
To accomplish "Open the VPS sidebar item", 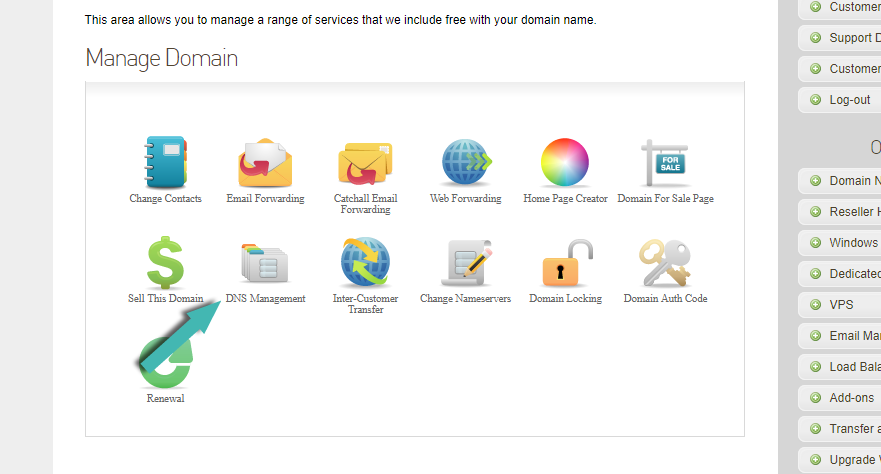I will point(839,304).
